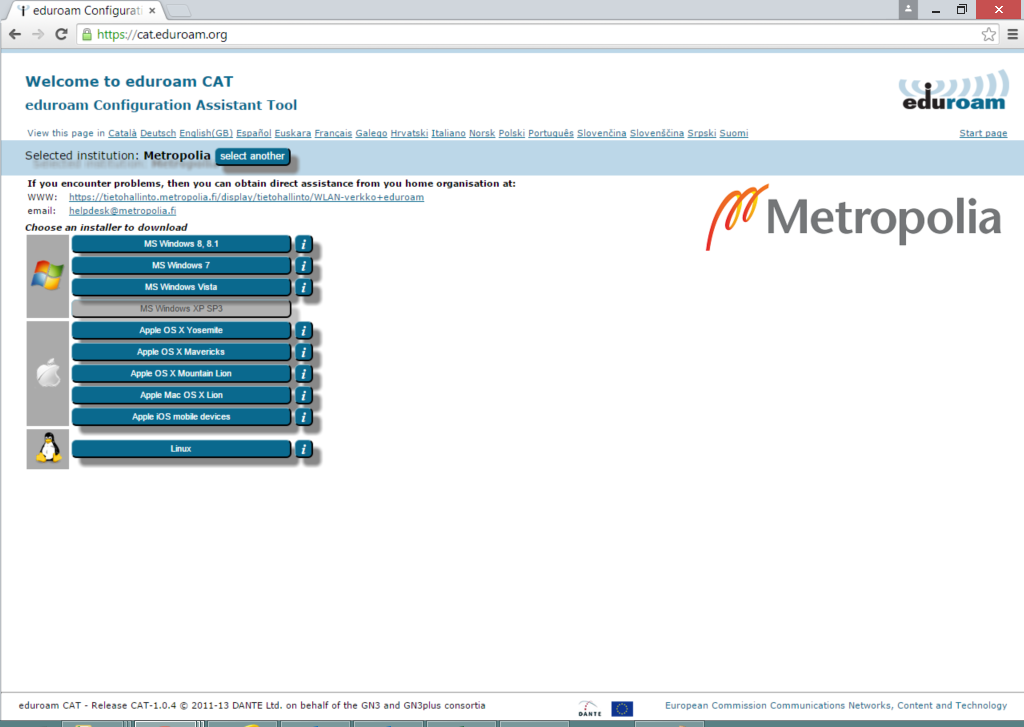Open info for Apple OS X Yosemite
Image resolution: width=1024 pixels, height=727 pixels.
[303, 331]
